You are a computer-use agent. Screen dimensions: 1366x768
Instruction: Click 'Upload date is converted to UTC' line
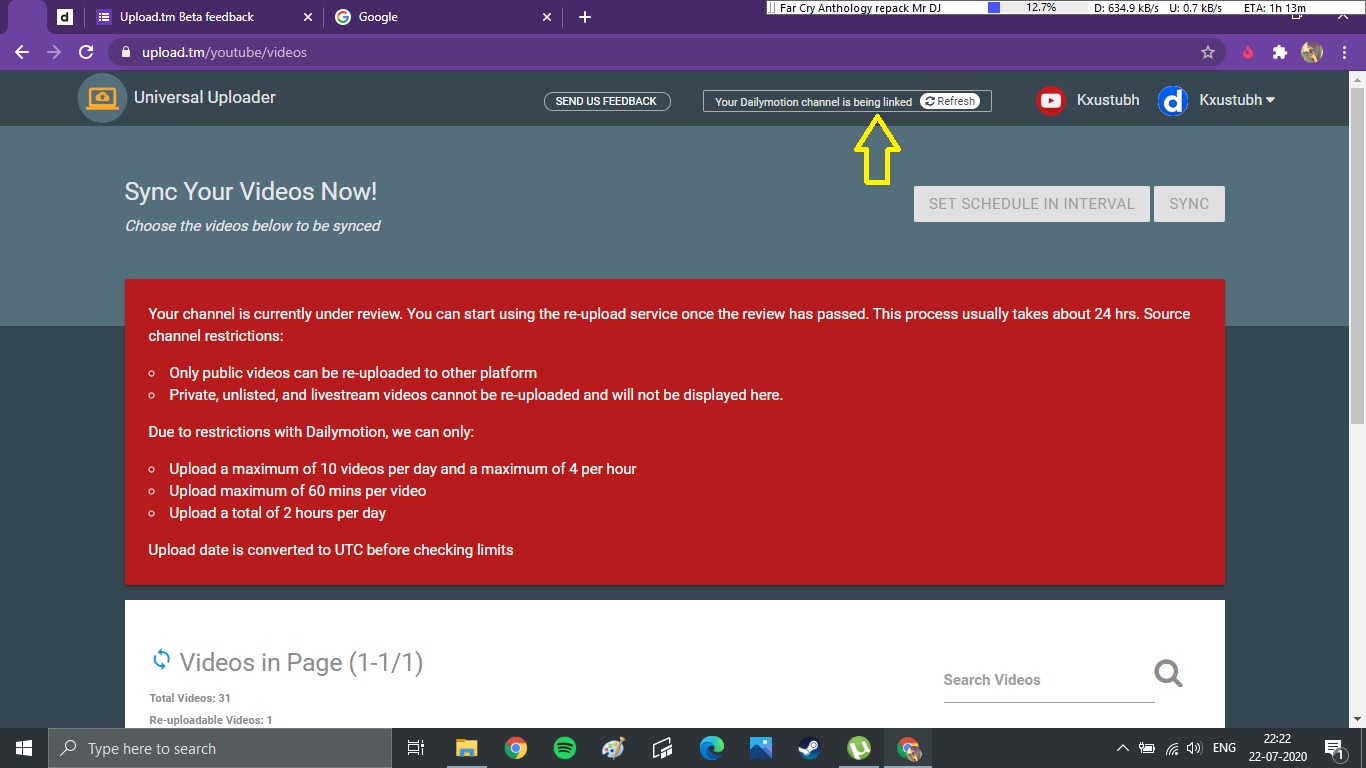click(331, 550)
